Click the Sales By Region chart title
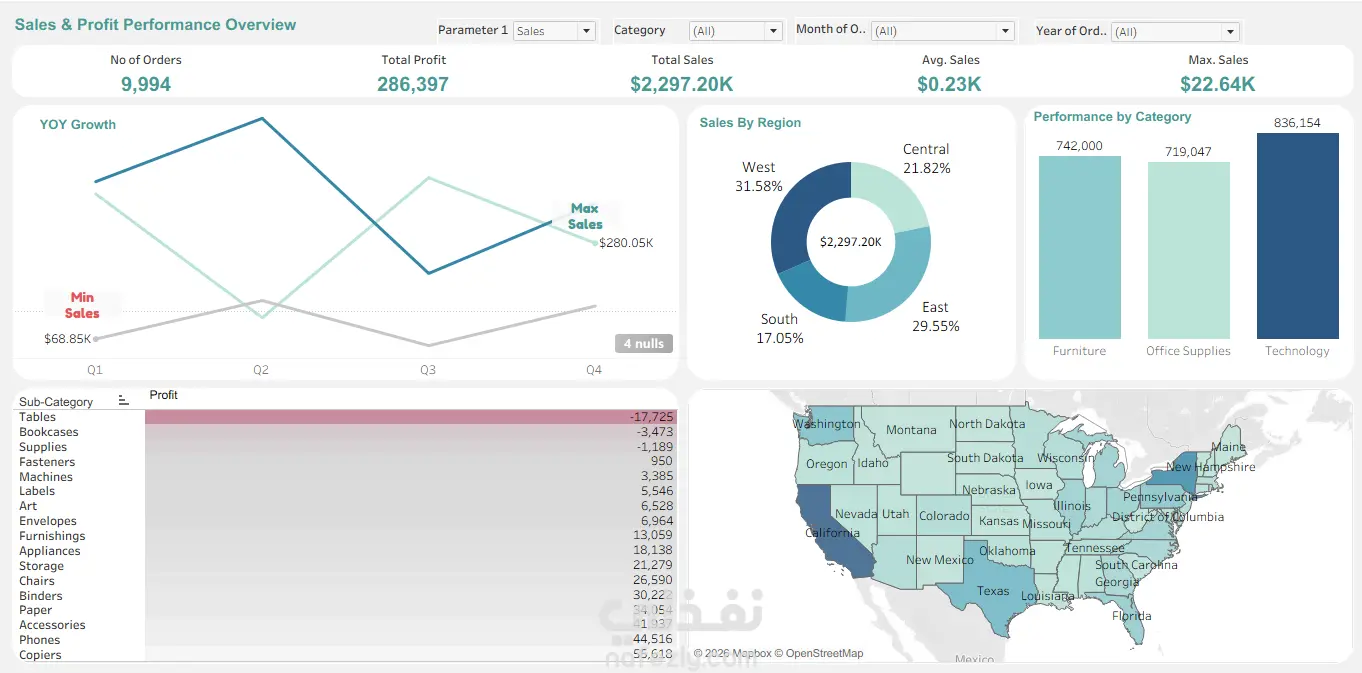The height and width of the screenshot is (673, 1362). [750, 123]
